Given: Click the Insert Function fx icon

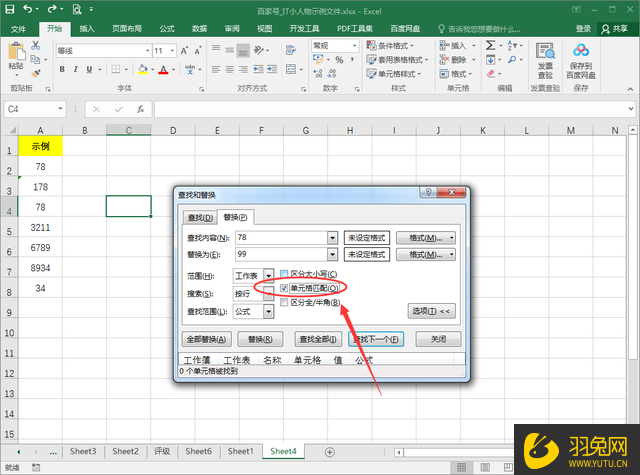Looking at the screenshot, I should pyautogui.click(x=140, y=109).
